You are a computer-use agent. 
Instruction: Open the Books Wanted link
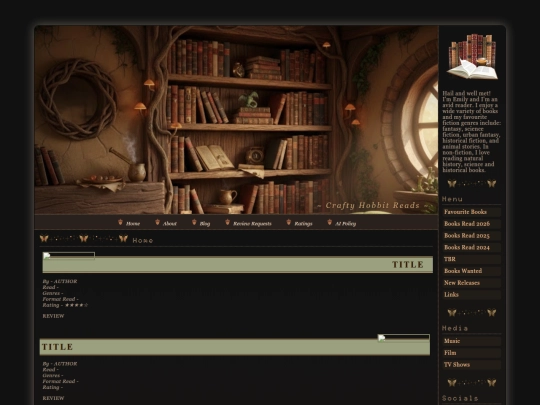[471, 271]
